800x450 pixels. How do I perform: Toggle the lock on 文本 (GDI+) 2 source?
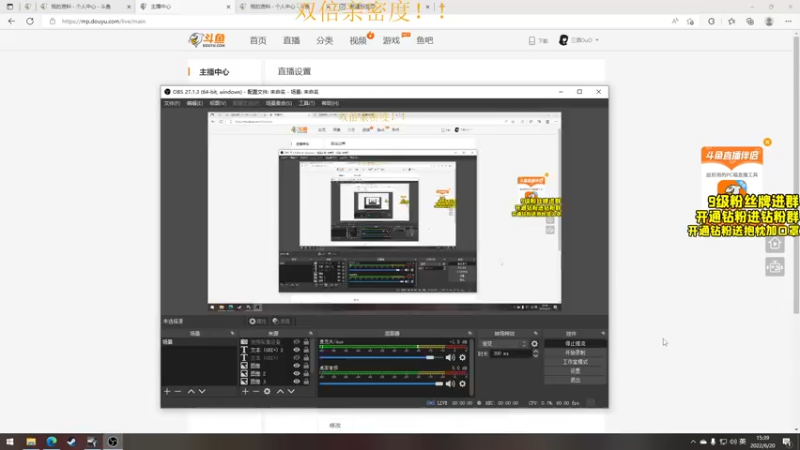pyautogui.click(x=306, y=350)
